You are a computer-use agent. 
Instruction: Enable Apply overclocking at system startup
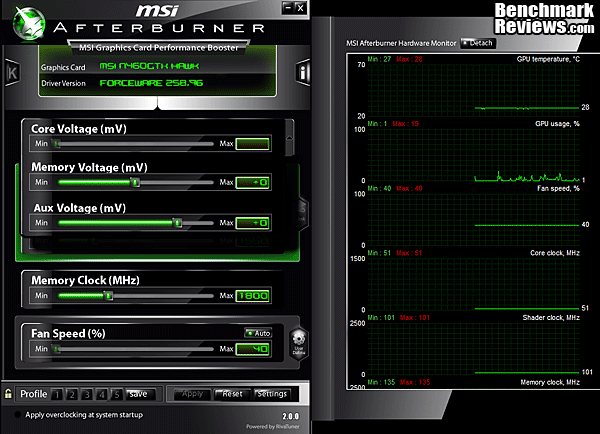17,414
